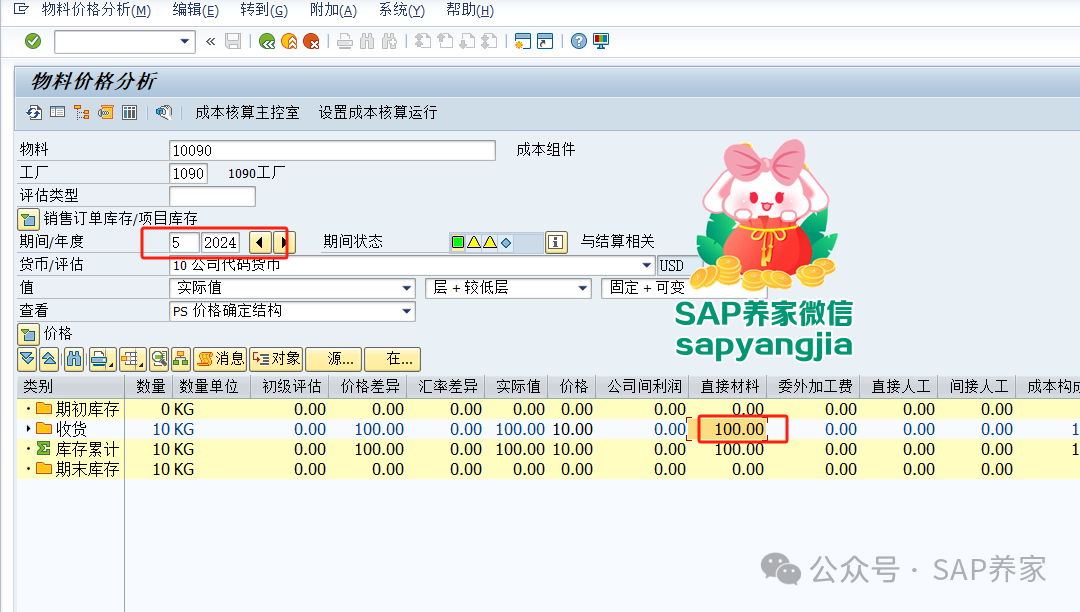Click the period field showing 5

tap(184, 242)
